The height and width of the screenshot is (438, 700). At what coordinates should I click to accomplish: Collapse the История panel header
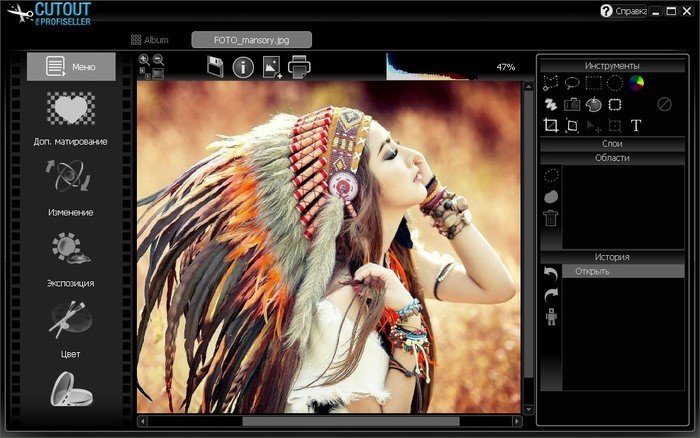[612, 257]
